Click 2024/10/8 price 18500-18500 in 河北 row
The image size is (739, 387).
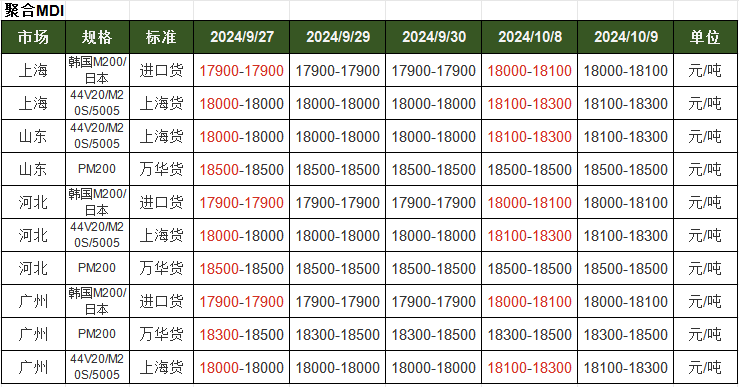pyautogui.click(x=530, y=269)
